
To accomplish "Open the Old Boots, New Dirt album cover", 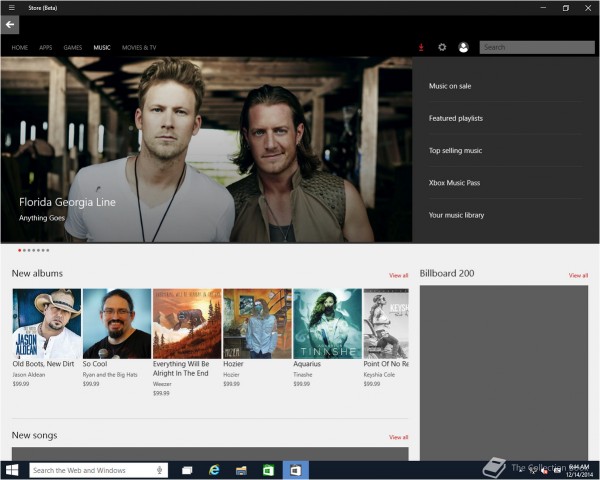I will pyautogui.click(x=47, y=323).
